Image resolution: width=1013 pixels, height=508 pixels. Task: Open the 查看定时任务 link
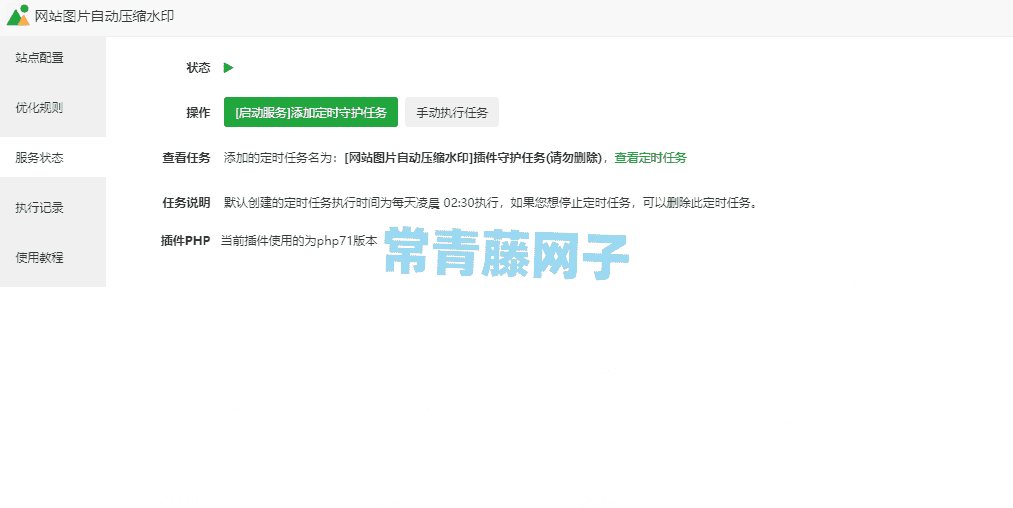click(650, 158)
